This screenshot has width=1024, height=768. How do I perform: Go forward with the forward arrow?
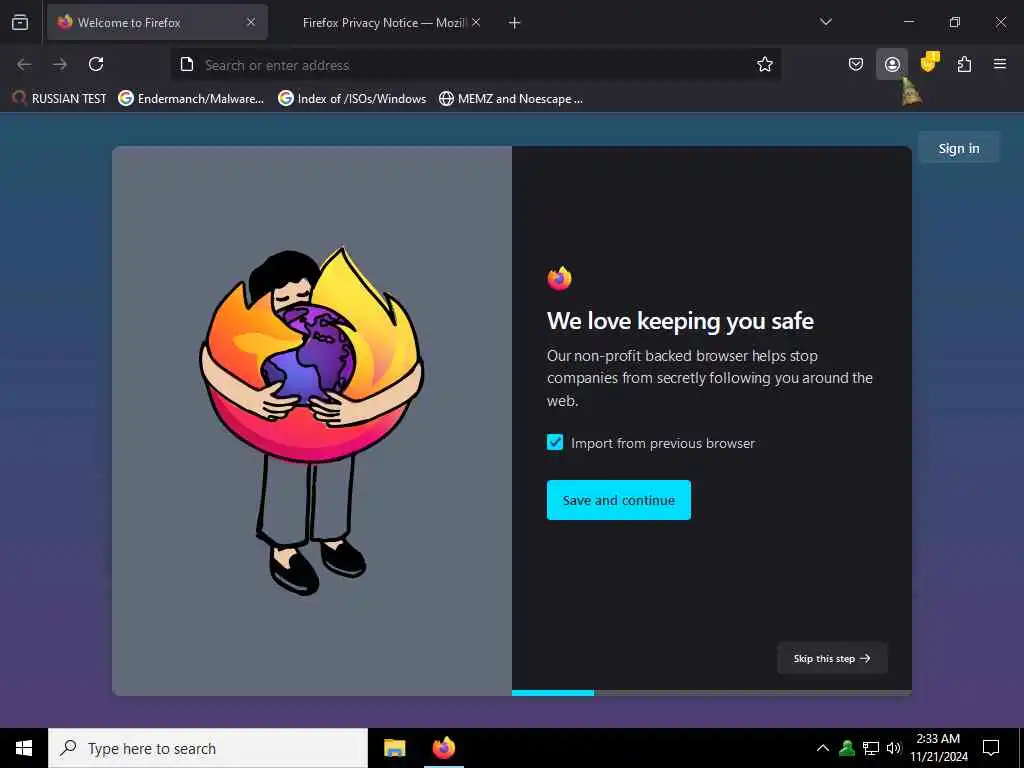click(x=60, y=64)
